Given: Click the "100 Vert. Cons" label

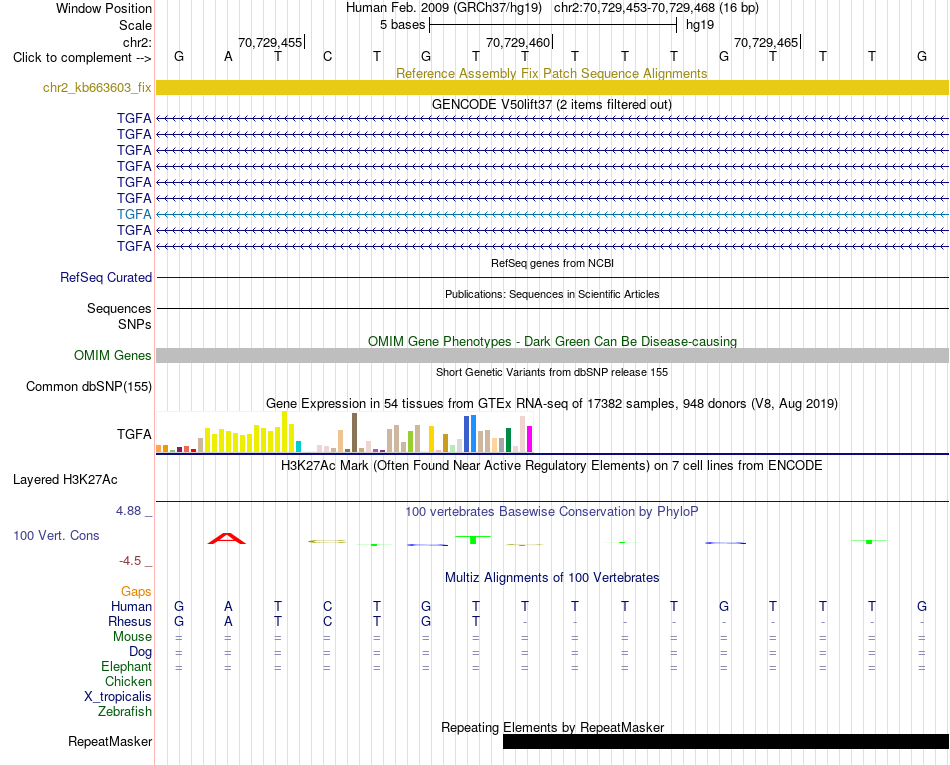Looking at the screenshot, I should [x=56, y=535].
